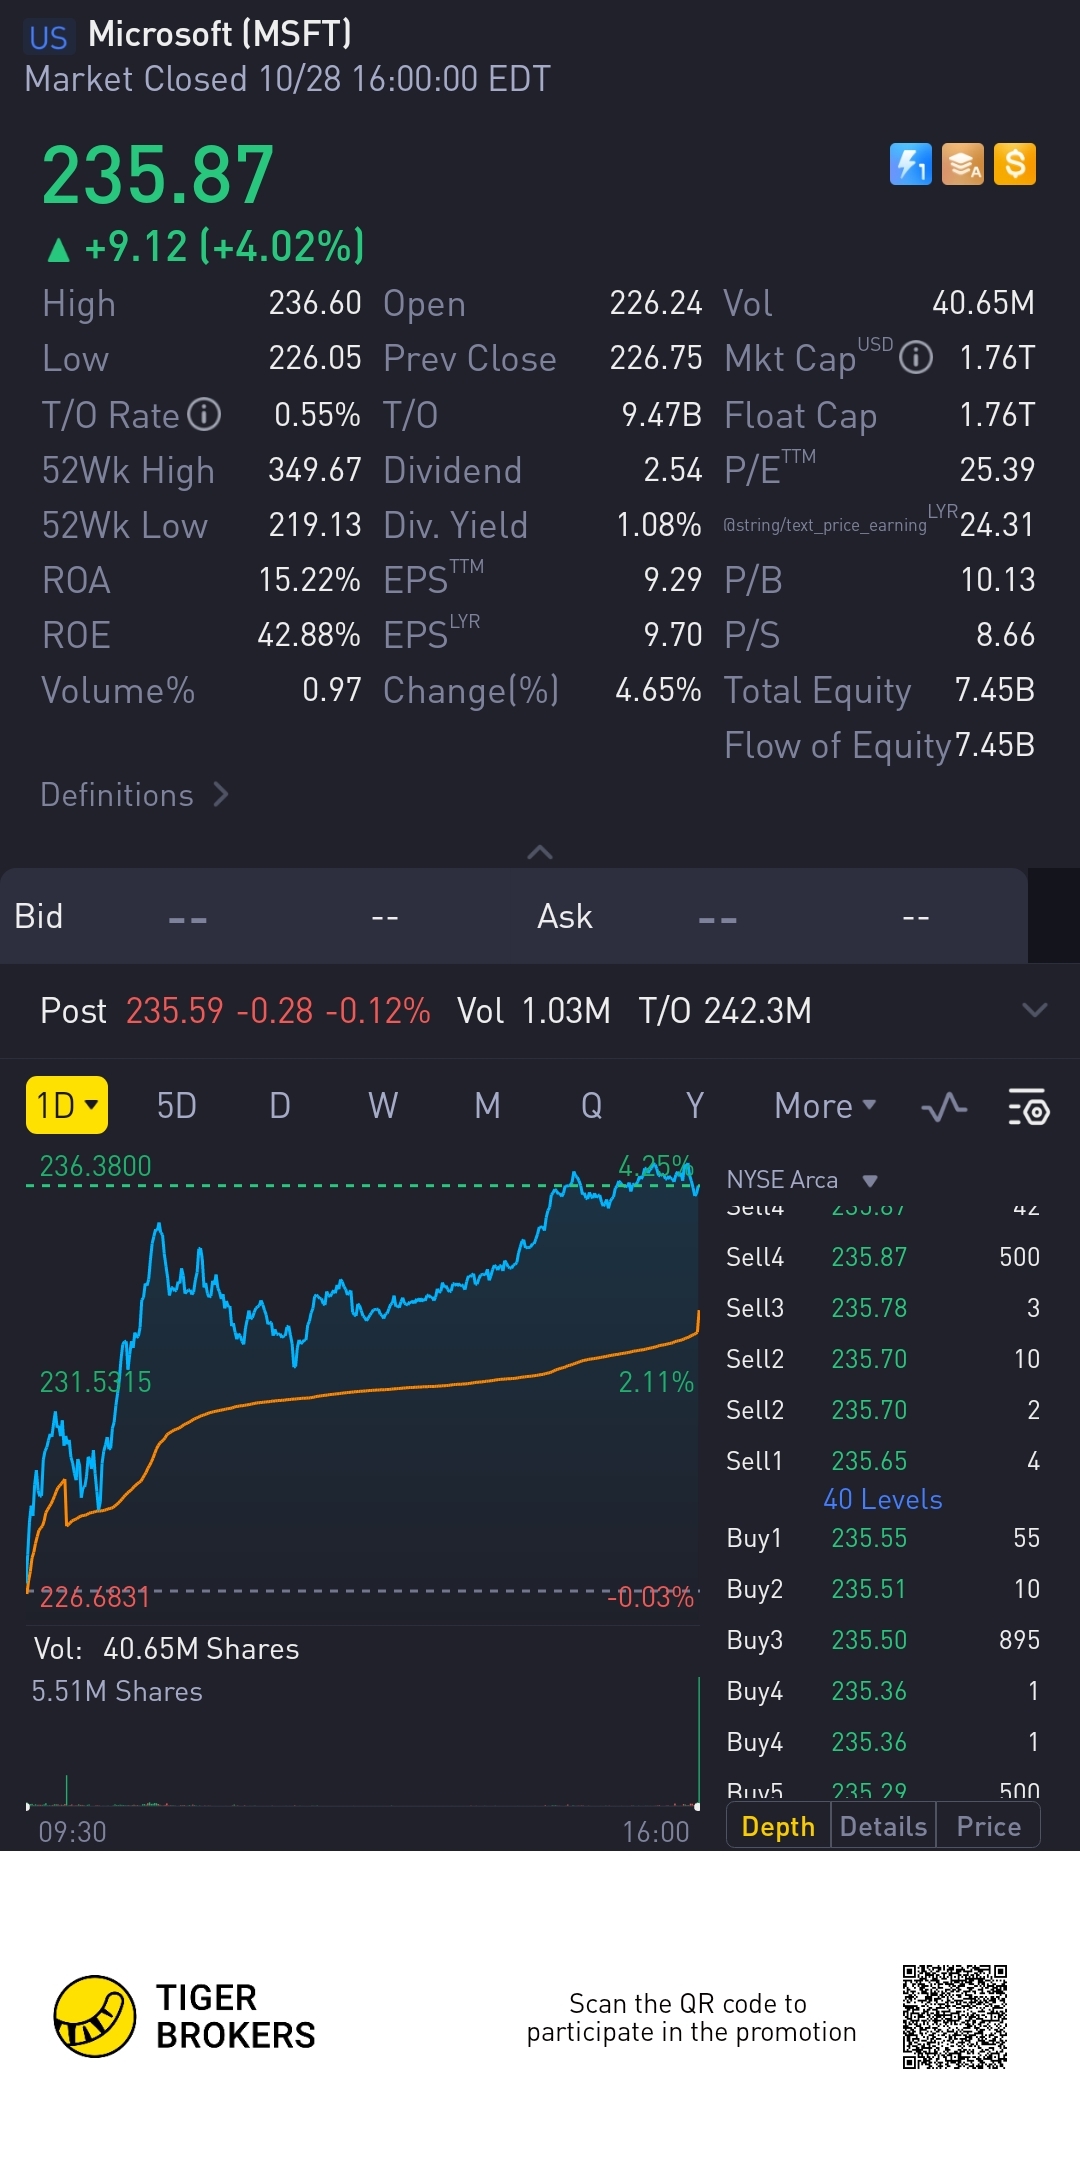This screenshot has height=2183, width=1080.
Task: Open the 1D timeframe dropdown
Action: click(67, 1105)
